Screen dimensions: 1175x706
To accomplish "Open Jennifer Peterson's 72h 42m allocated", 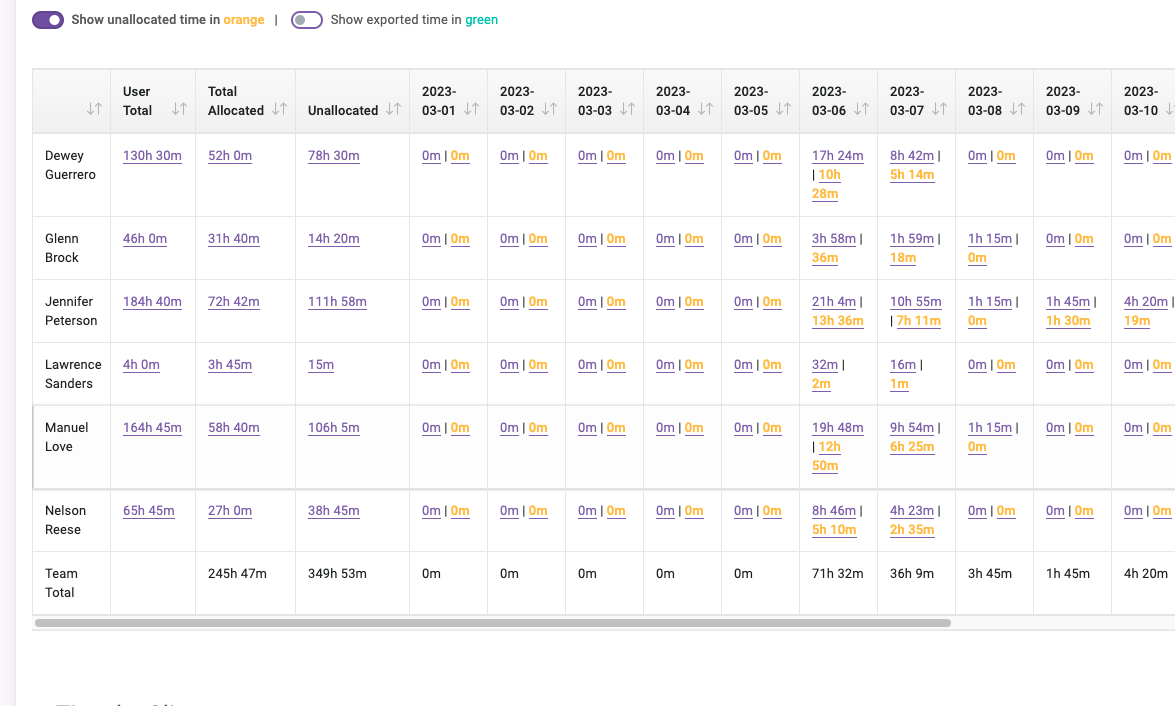I will pyautogui.click(x=234, y=302).
